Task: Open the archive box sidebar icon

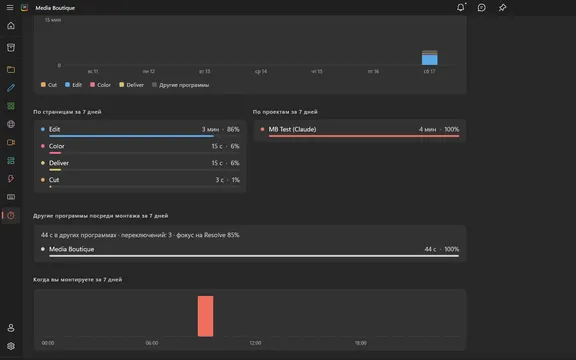Action: (x=11, y=48)
